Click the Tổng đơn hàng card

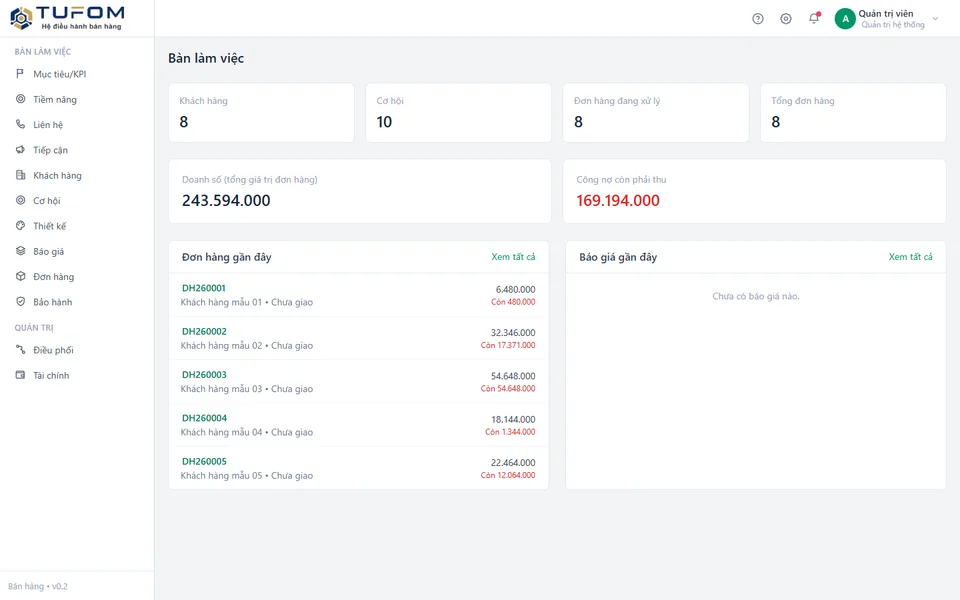click(x=853, y=113)
